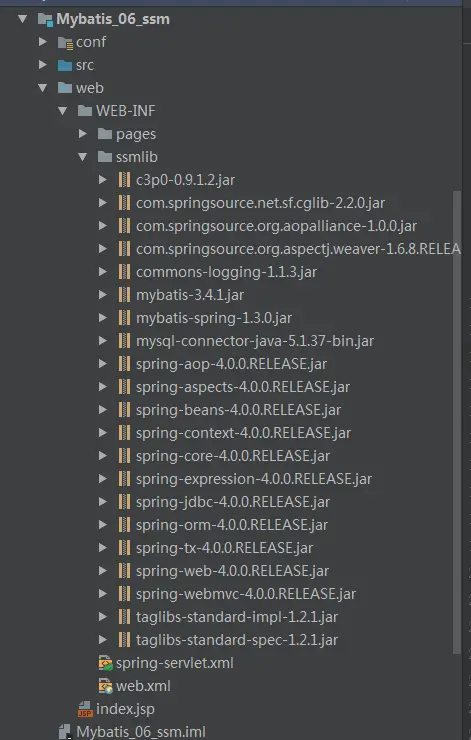Click the cglib-2.2.0.jar archive icon
This screenshot has height=740, width=471.
125,203
